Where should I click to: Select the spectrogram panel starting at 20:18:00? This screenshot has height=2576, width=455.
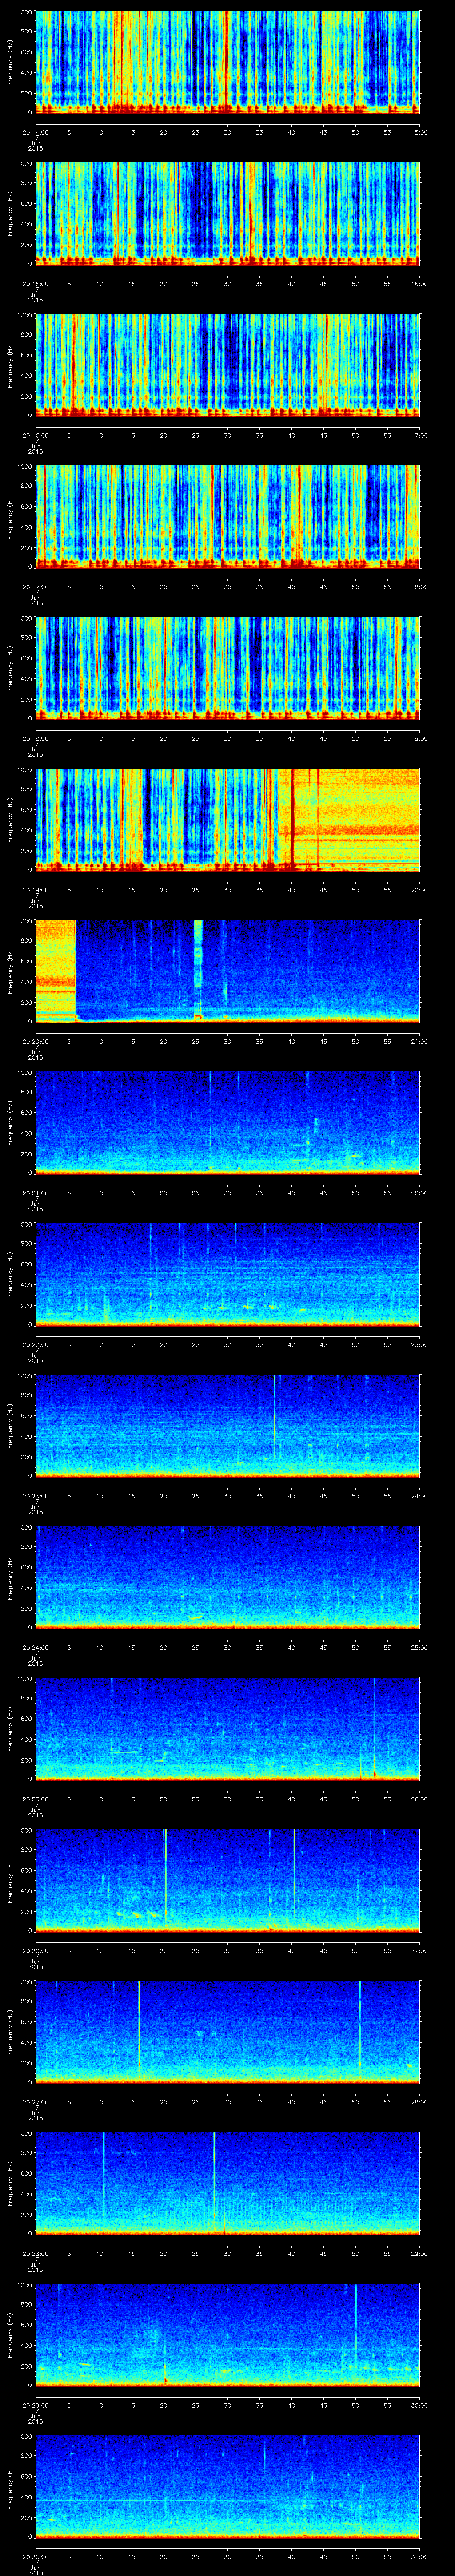pos(228,669)
